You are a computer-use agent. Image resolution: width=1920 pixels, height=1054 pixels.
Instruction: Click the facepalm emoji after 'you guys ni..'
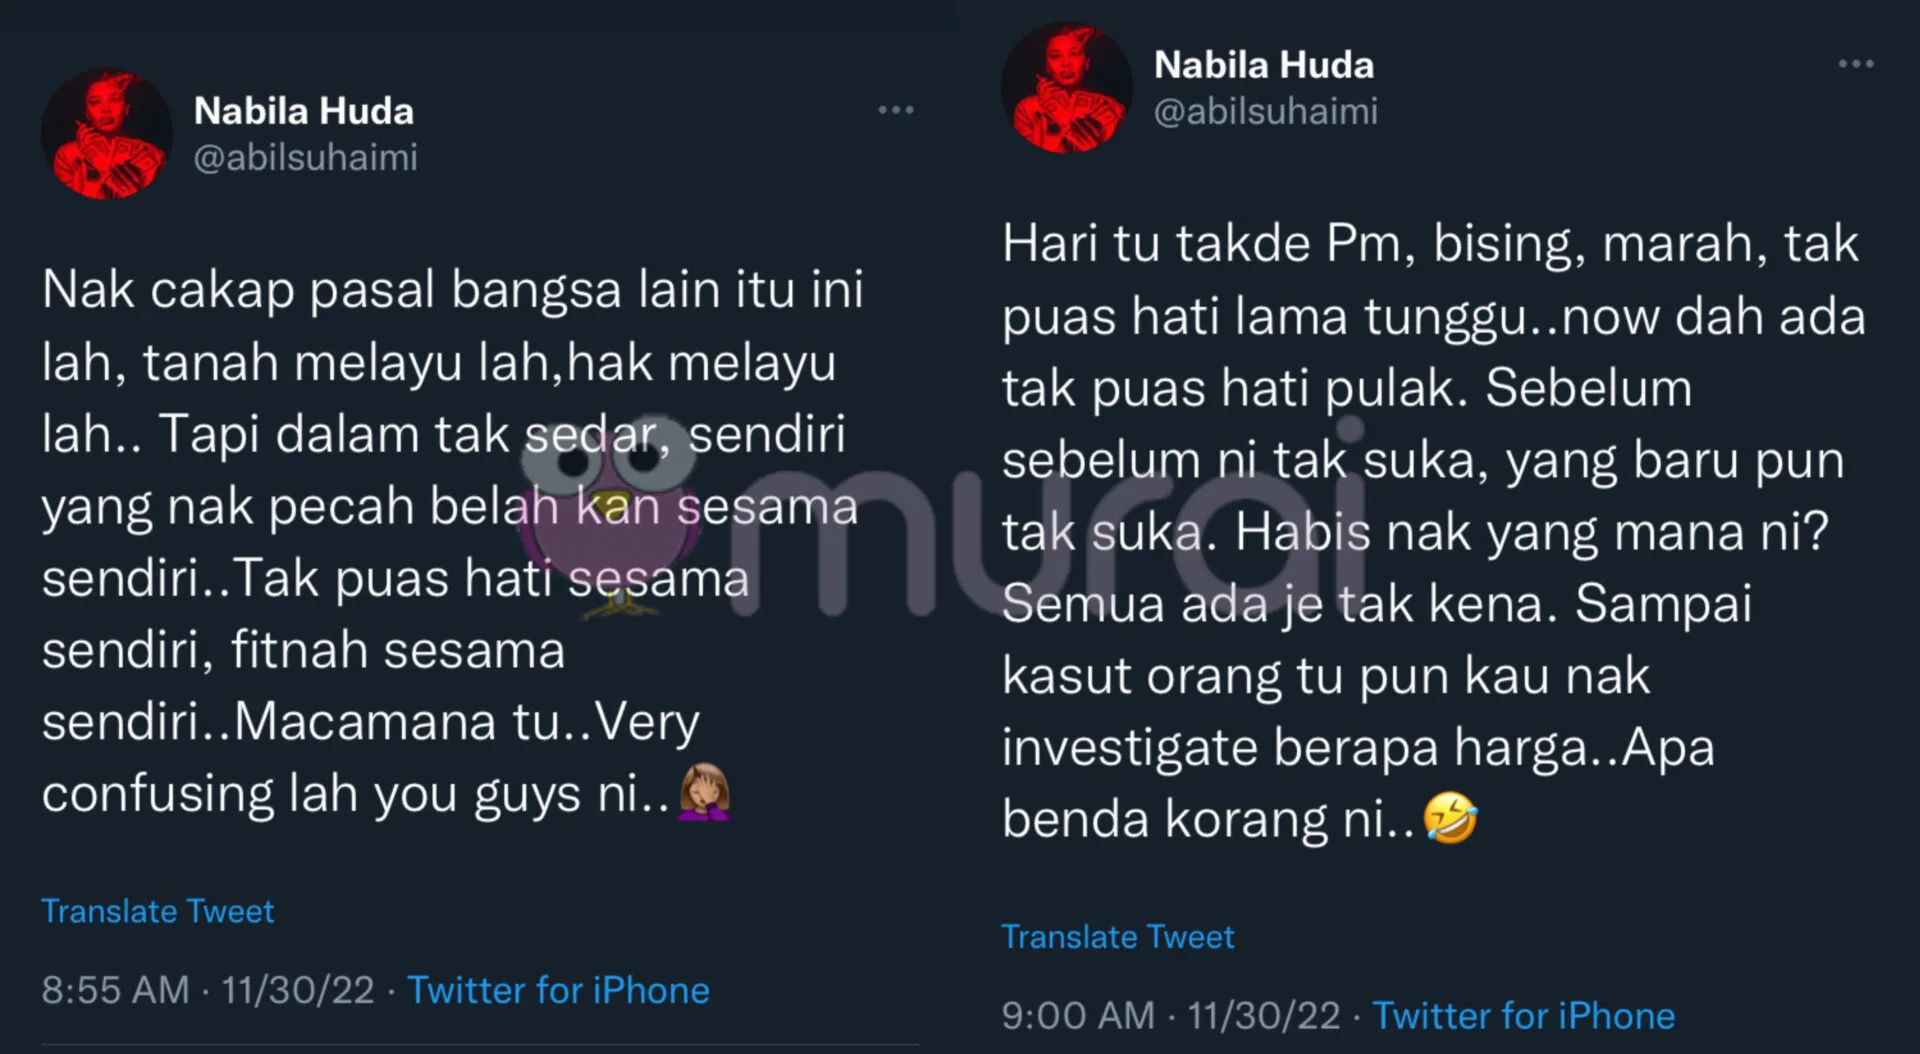pos(705,792)
